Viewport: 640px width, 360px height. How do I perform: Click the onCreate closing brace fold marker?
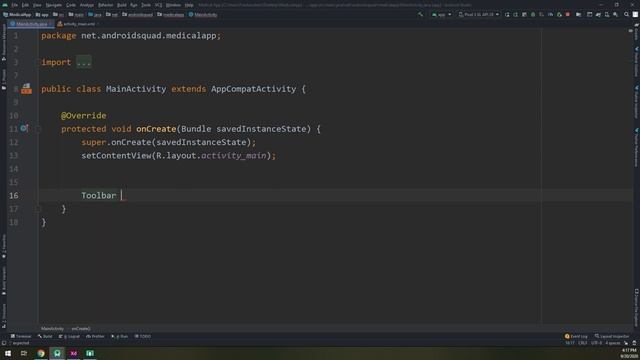pos(38,209)
